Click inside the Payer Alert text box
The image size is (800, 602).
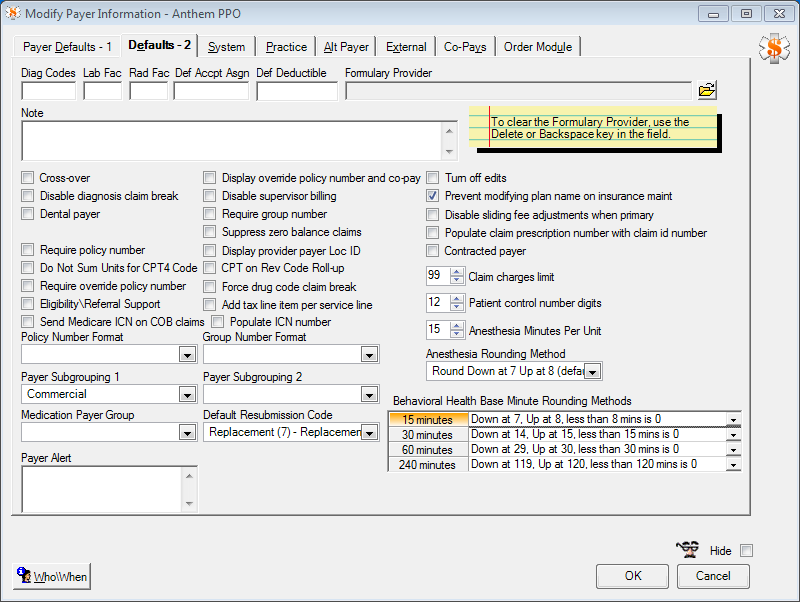pyautogui.click(x=102, y=489)
